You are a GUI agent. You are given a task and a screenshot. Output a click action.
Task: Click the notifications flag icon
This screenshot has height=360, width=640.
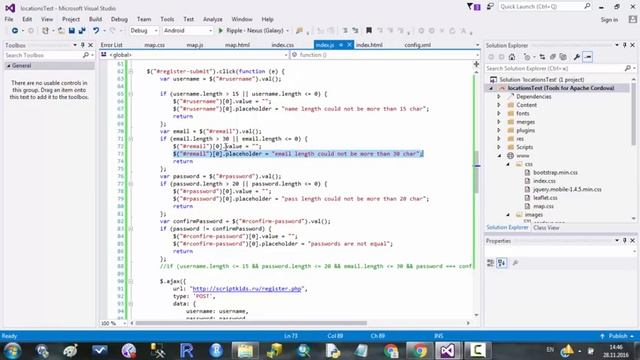pyautogui.click(x=473, y=7)
